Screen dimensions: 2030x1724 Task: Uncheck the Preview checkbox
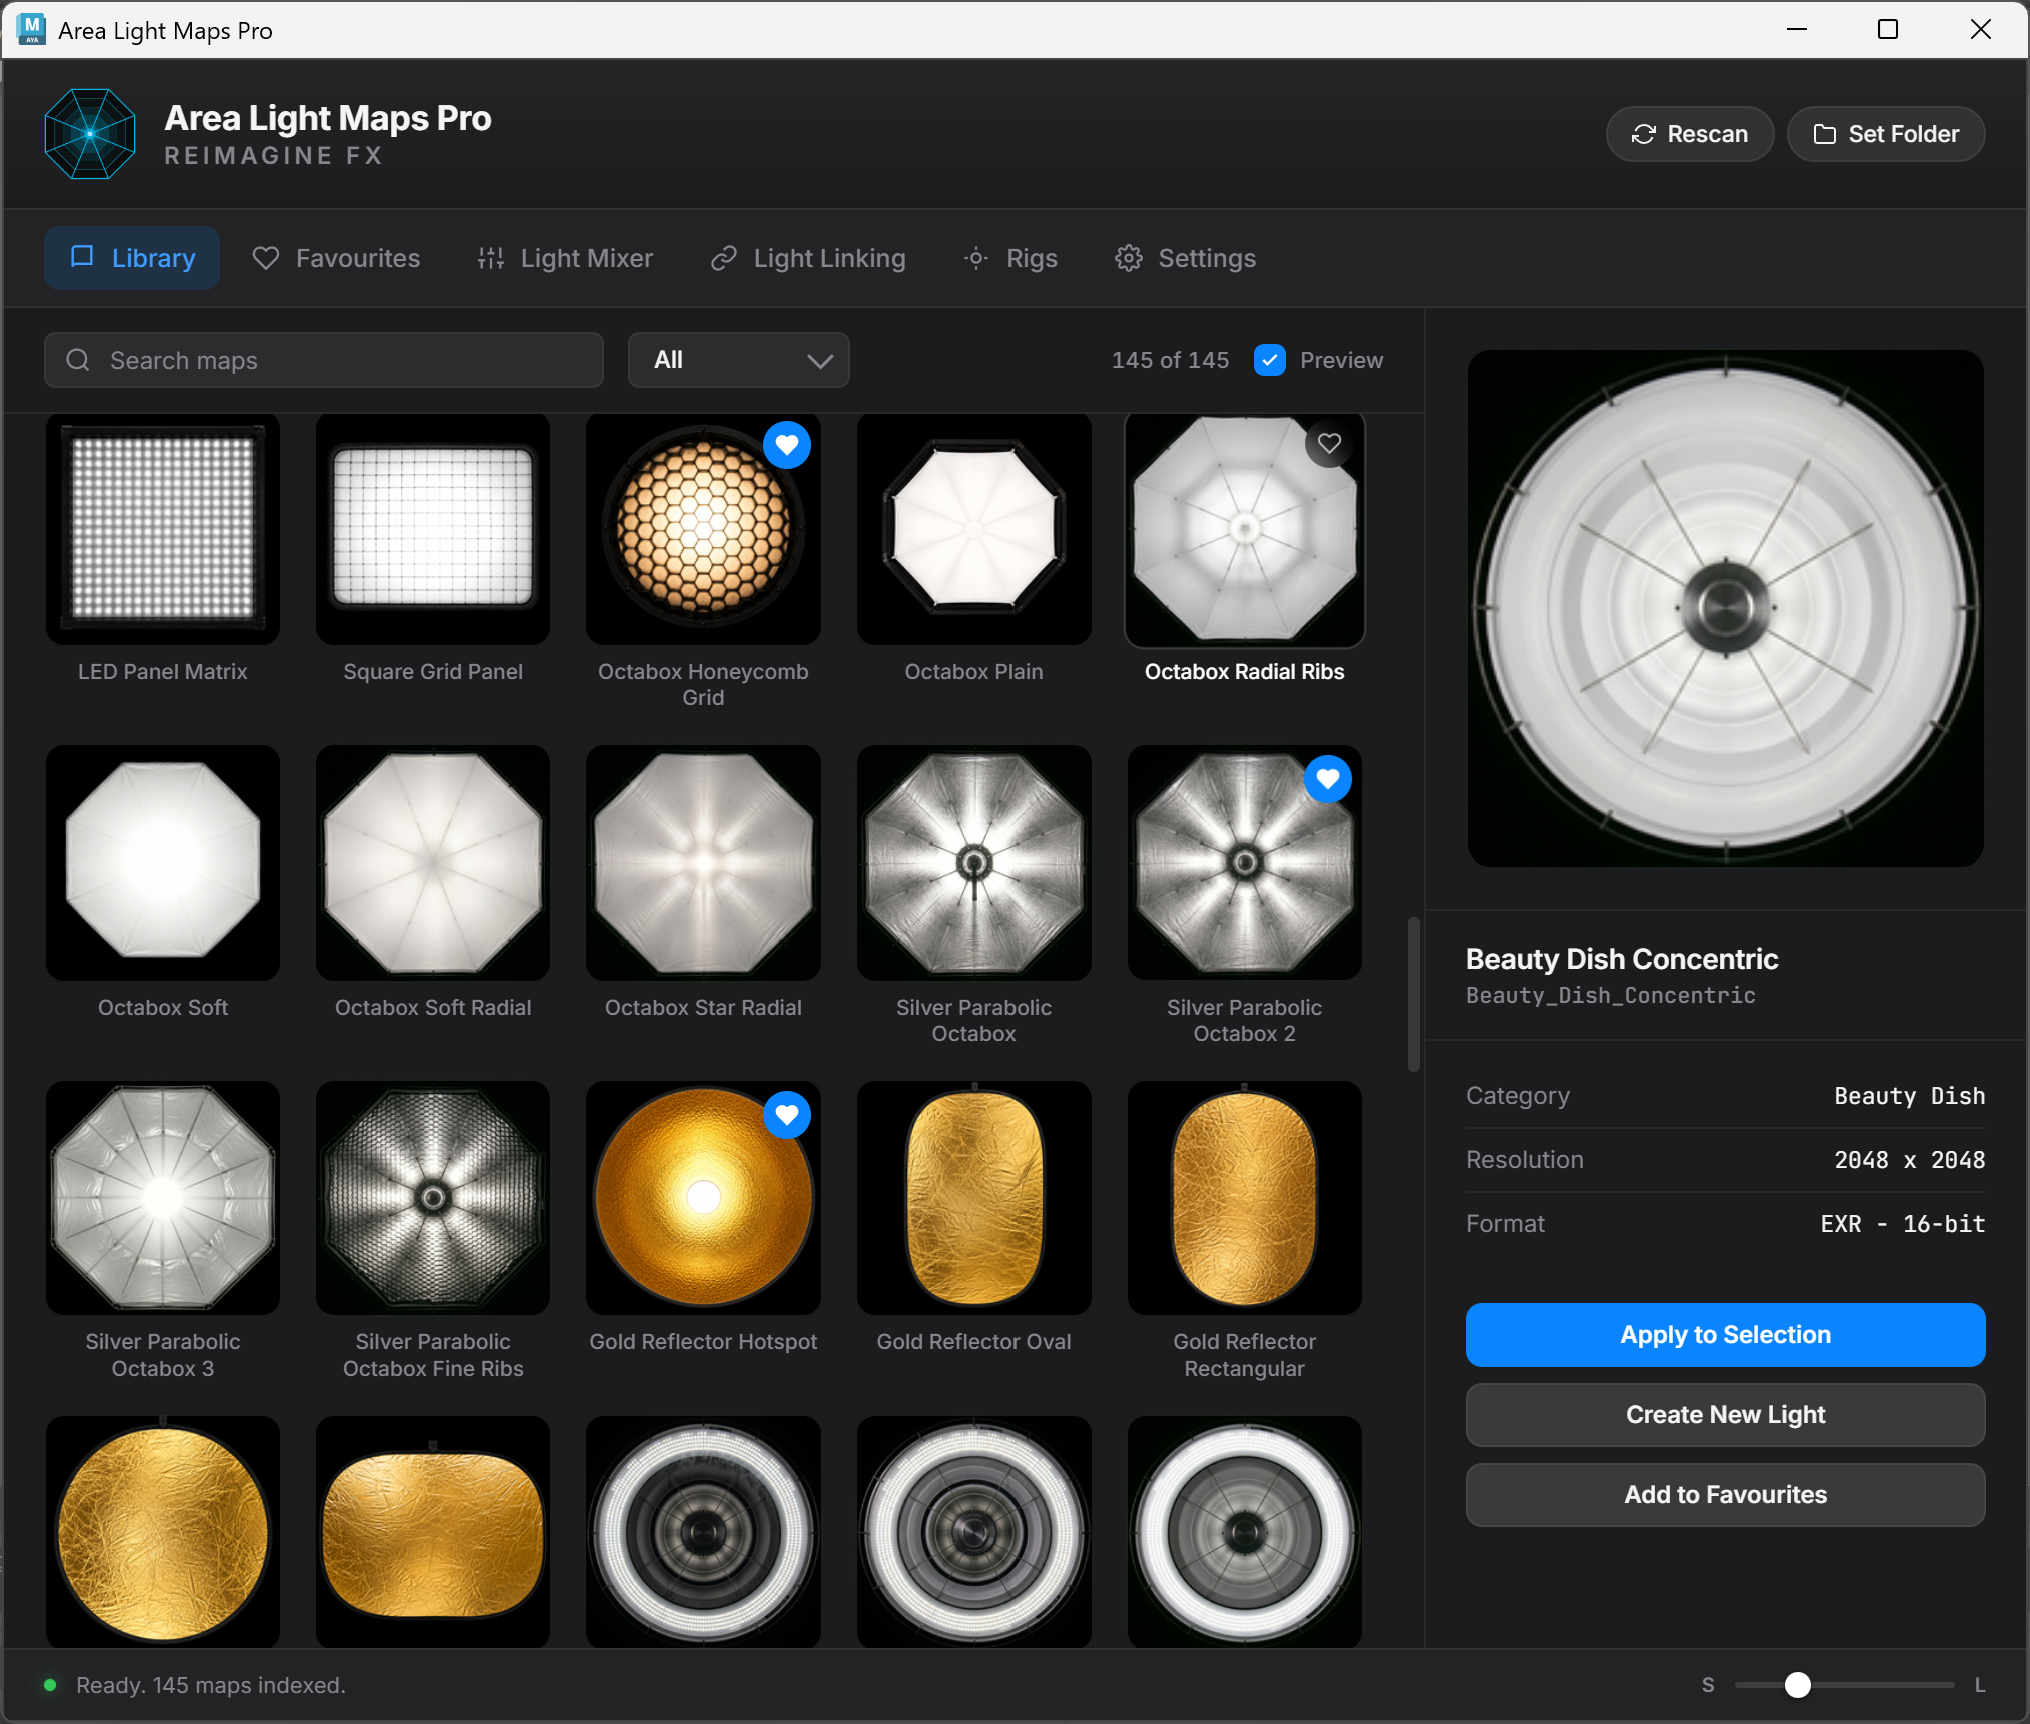1270,360
